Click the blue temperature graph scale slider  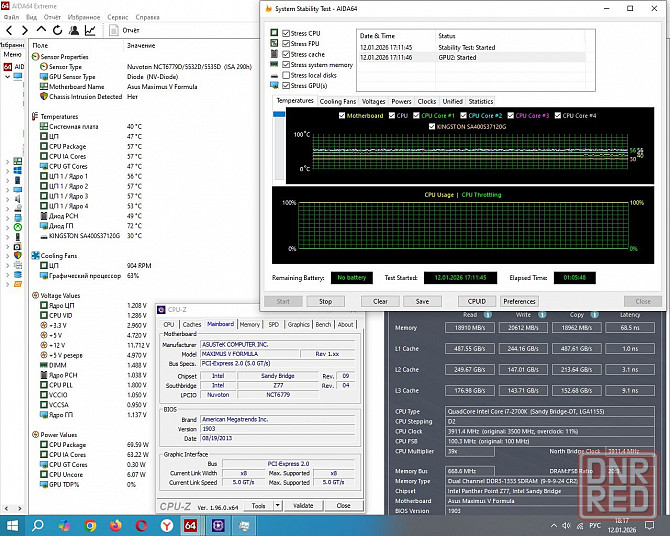280,112
